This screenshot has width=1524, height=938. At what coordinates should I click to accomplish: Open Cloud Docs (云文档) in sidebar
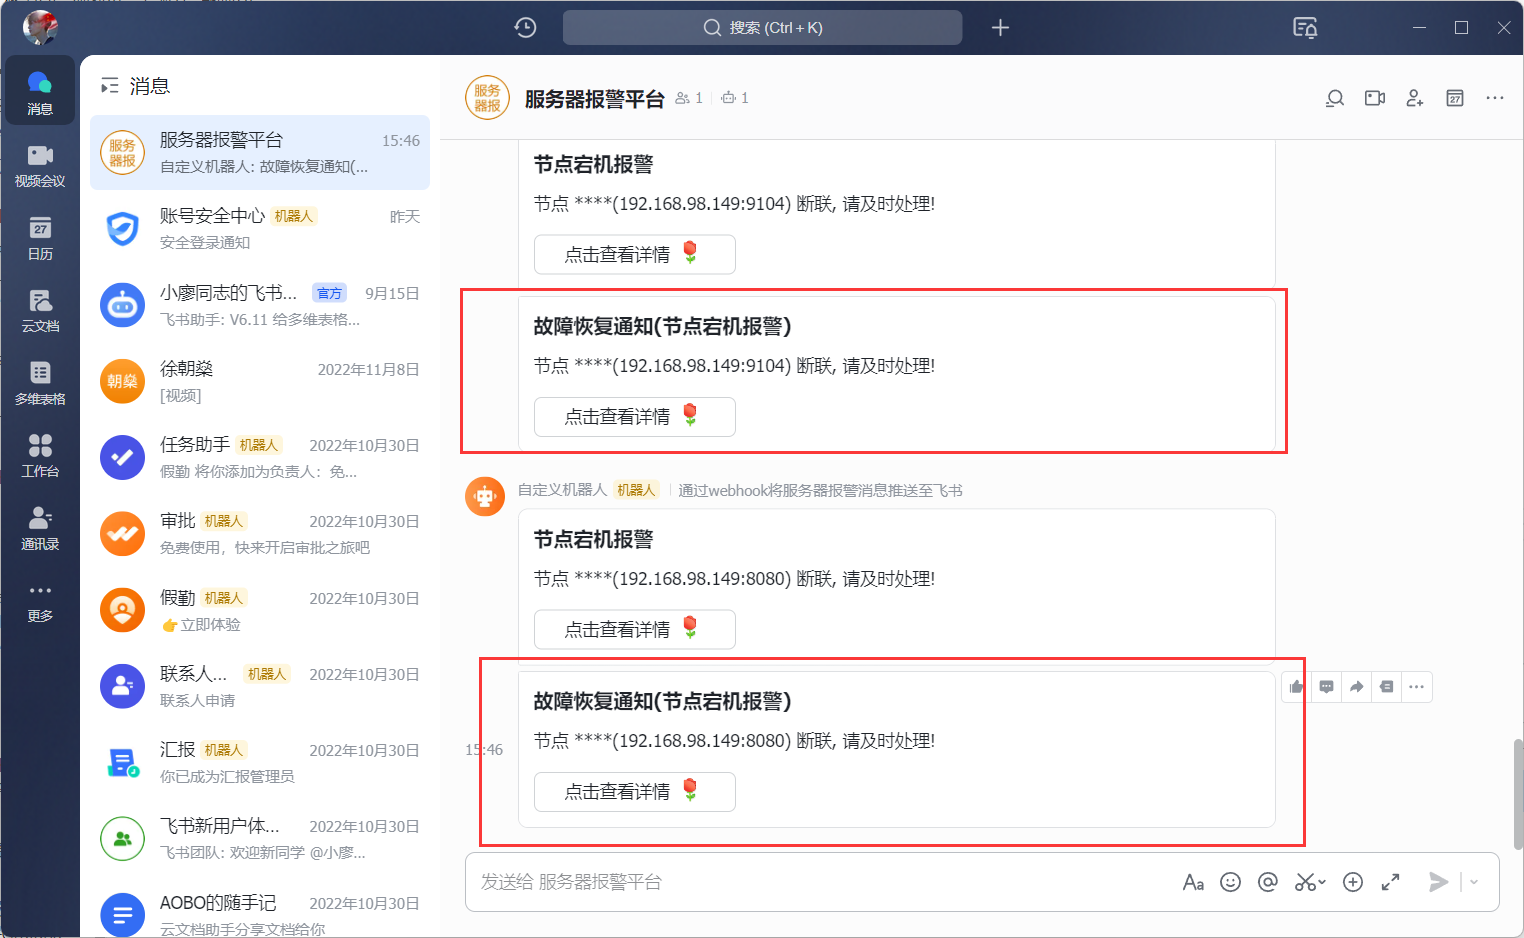40,310
